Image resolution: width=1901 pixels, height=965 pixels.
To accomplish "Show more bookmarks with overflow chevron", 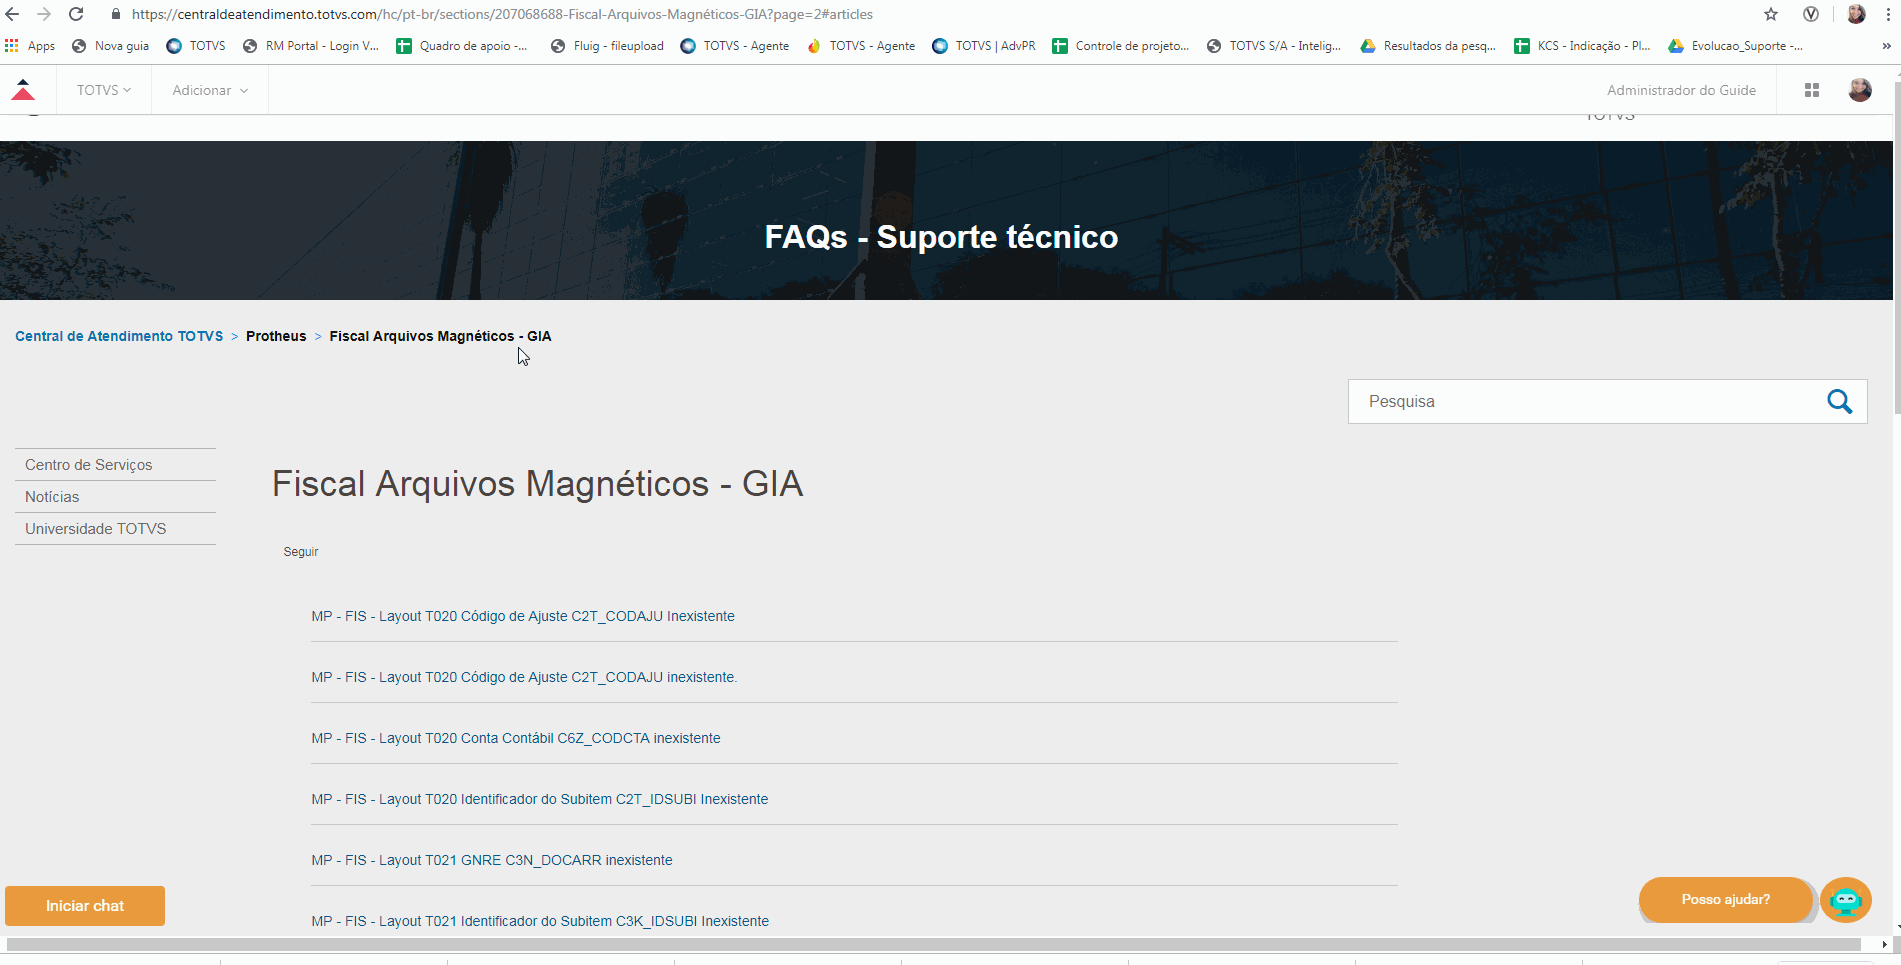I will (x=1886, y=46).
